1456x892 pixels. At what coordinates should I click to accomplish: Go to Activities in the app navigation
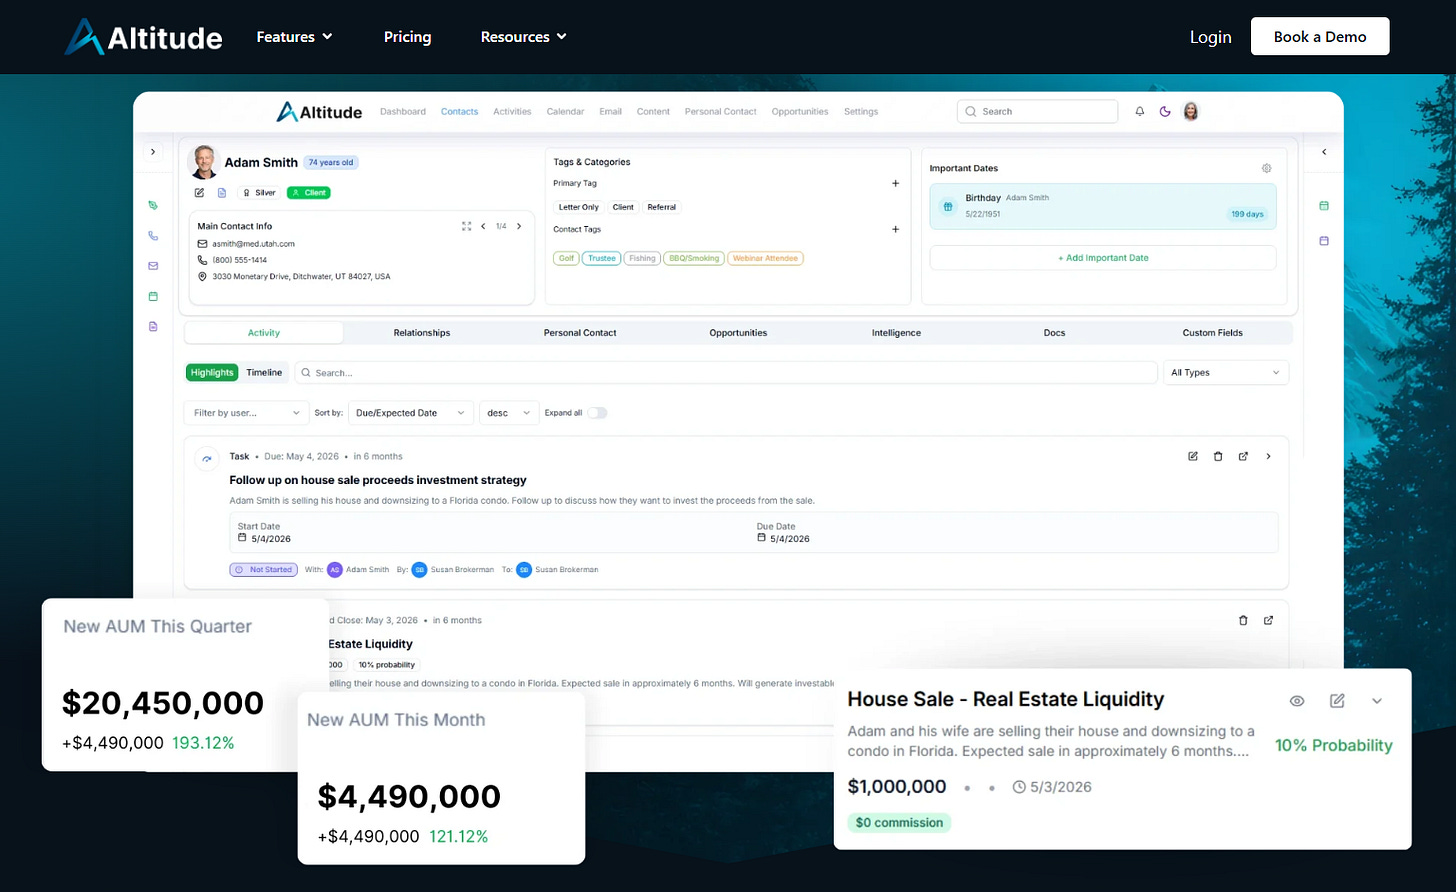[512, 112]
